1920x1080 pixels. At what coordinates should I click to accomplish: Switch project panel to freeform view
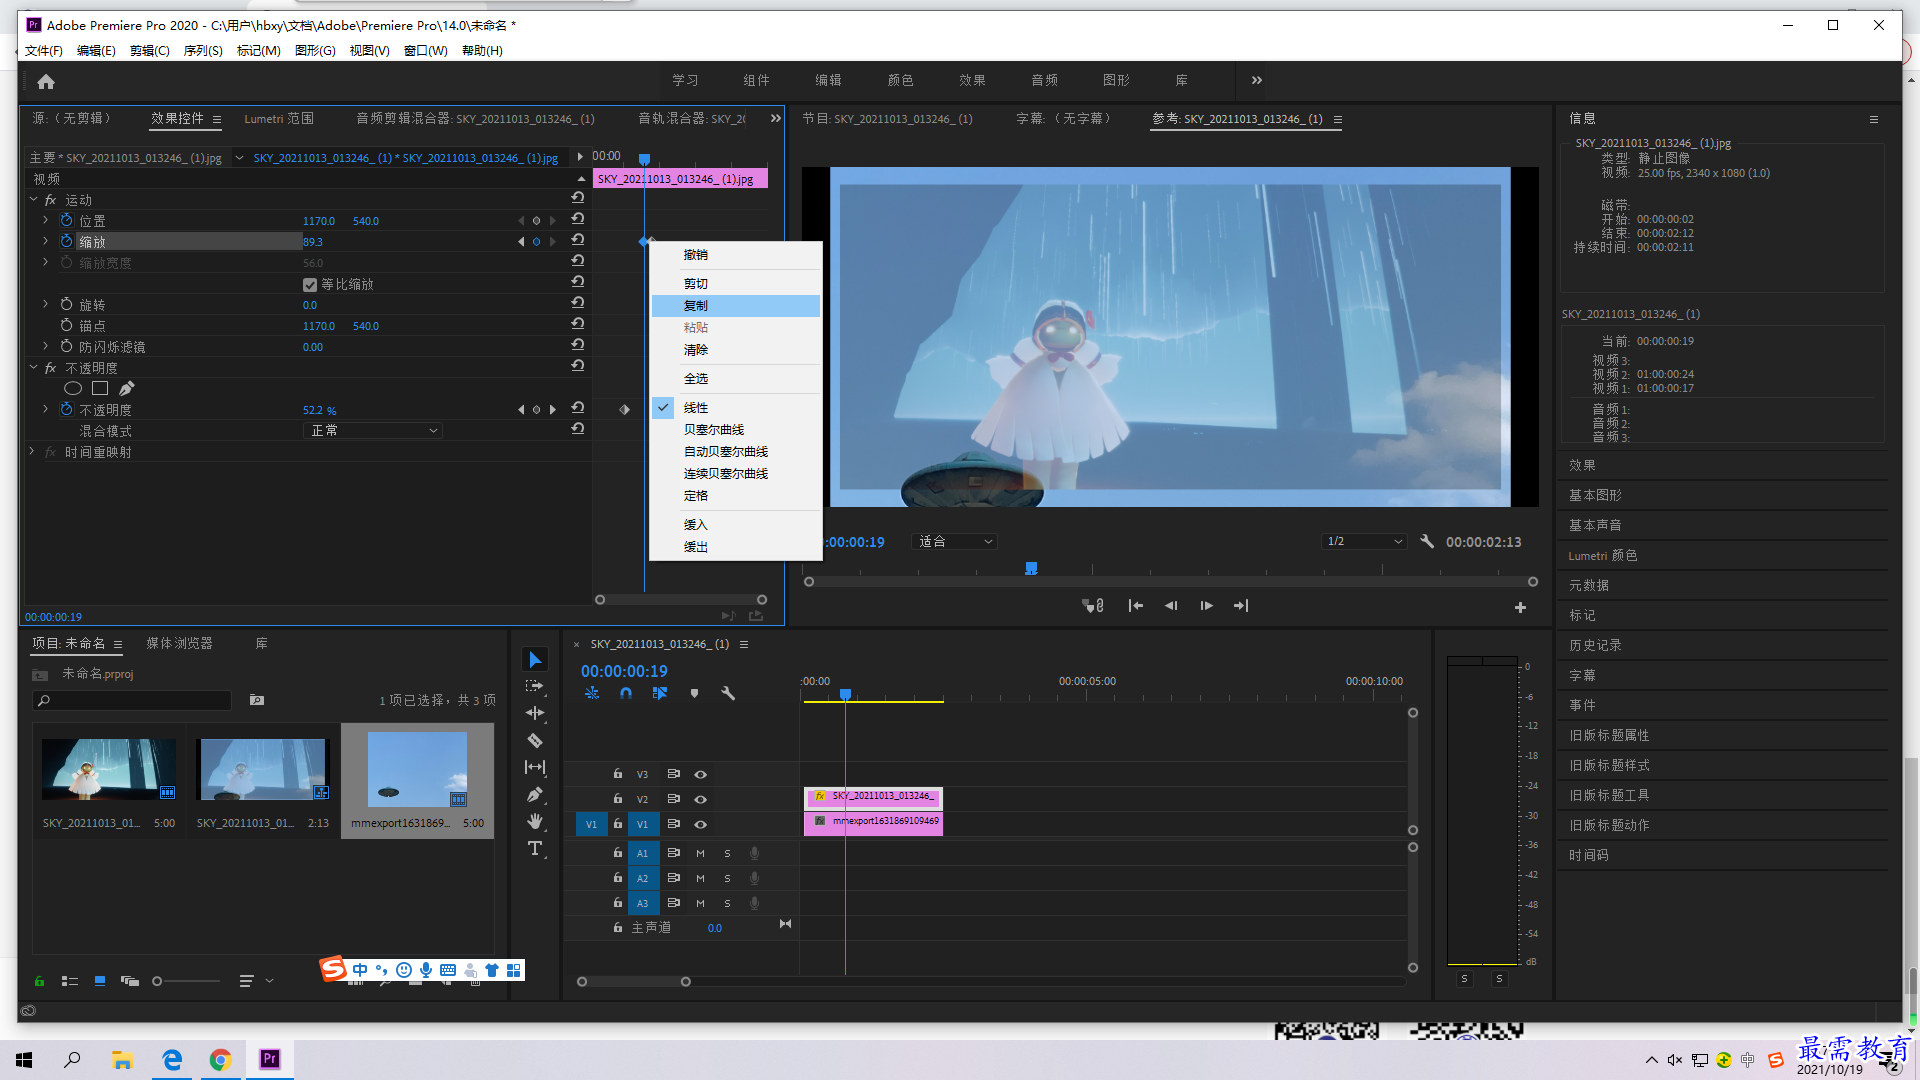(x=130, y=981)
